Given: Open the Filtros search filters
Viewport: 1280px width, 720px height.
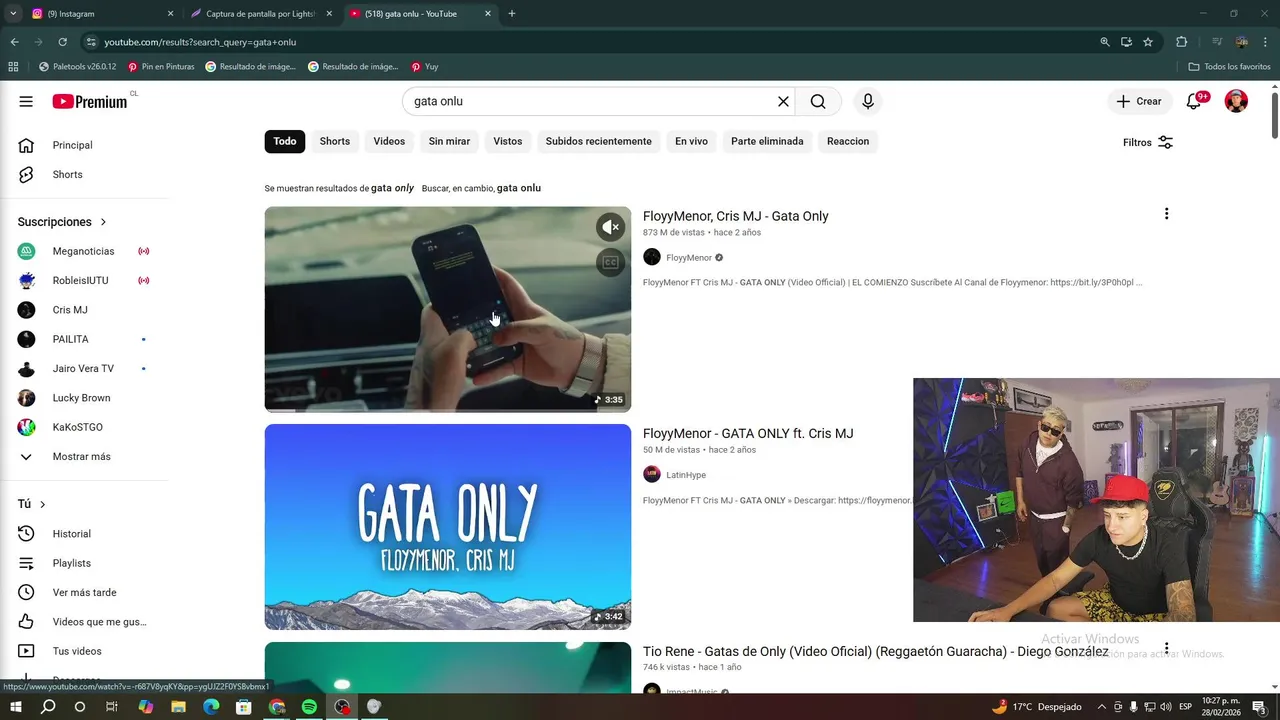Looking at the screenshot, I should pos(1148,142).
